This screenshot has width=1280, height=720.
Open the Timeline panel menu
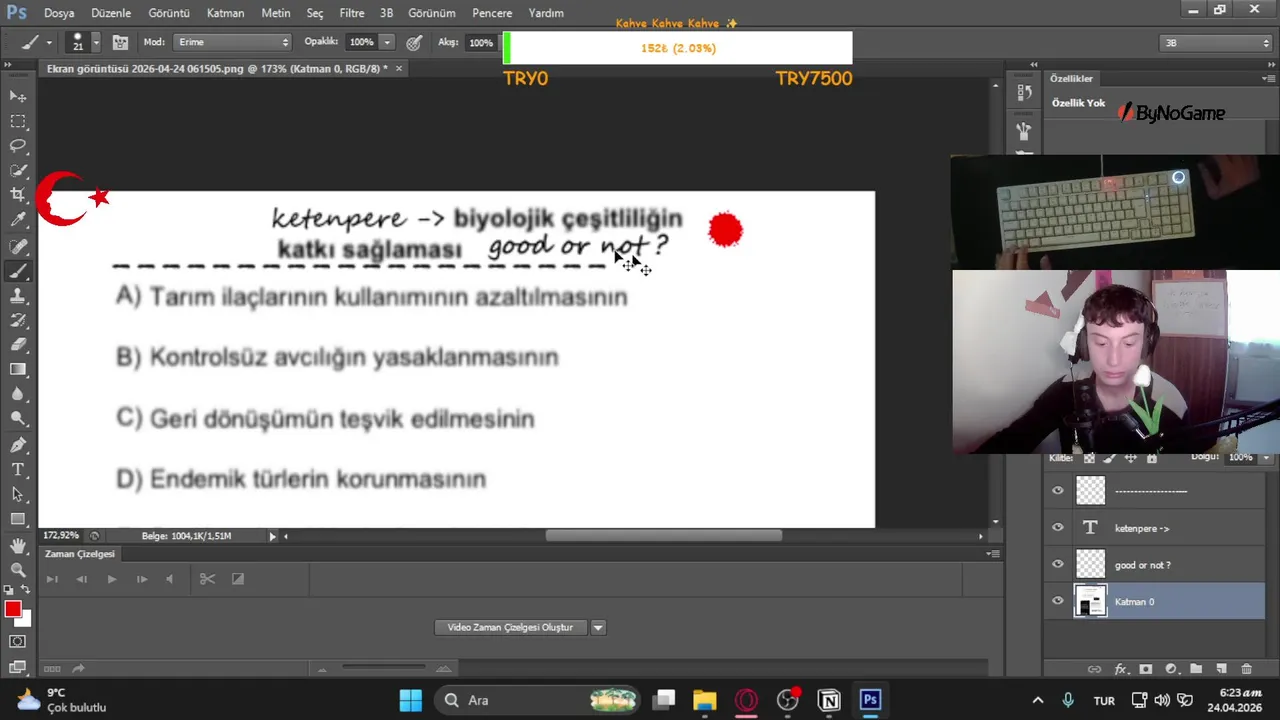(x=992, y=554)
